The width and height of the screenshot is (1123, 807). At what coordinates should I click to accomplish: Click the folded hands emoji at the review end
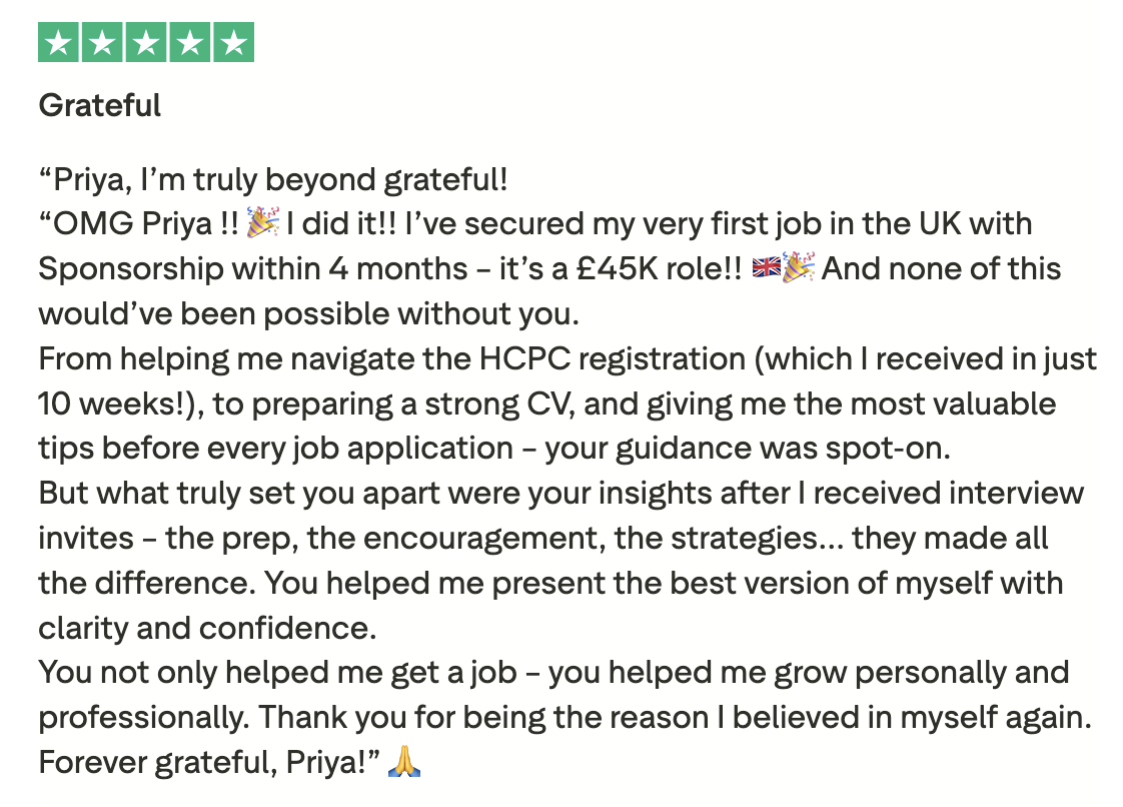click(404, 762)
